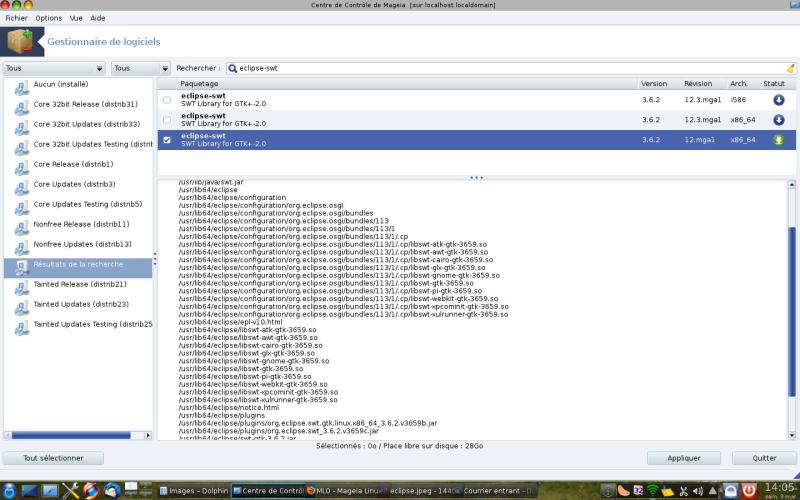This screenshot has width=800, height=500.
Task: Sort by the Arch. column header
Action: [x=738, y=84]
